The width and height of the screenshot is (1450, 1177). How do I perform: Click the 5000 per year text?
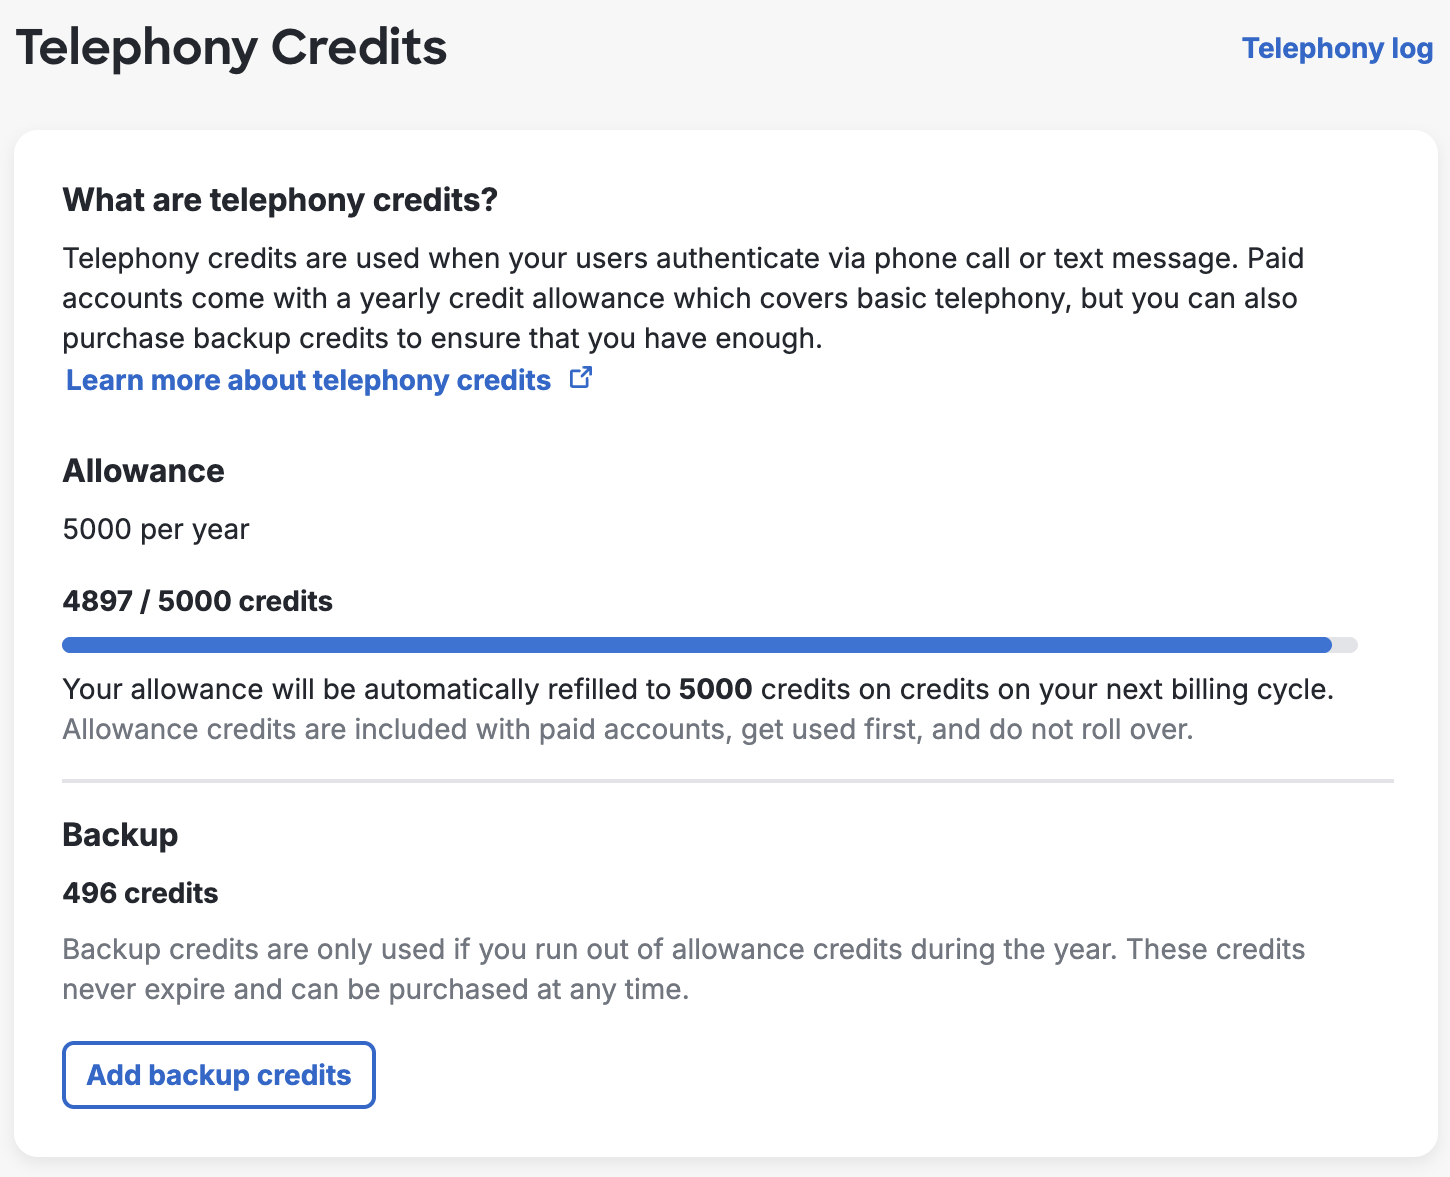pyautogui.click(x=156, y=529)
